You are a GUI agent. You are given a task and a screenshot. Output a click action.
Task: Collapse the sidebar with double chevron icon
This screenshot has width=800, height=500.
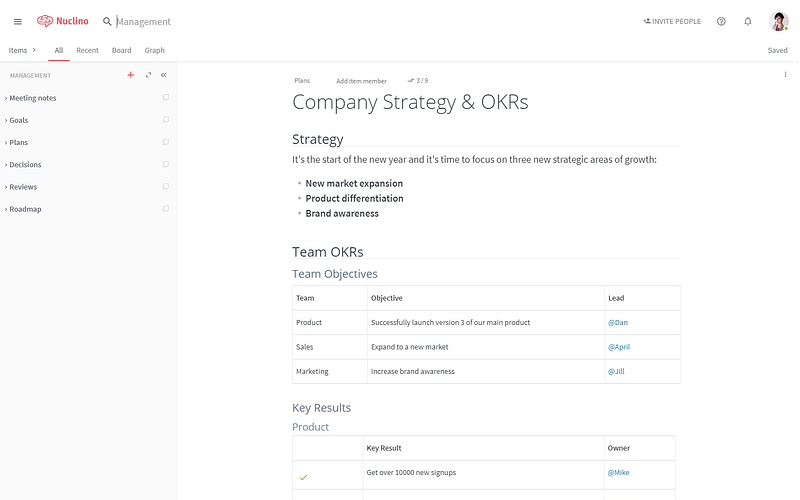pyautogui.click(x=164, y=75)
